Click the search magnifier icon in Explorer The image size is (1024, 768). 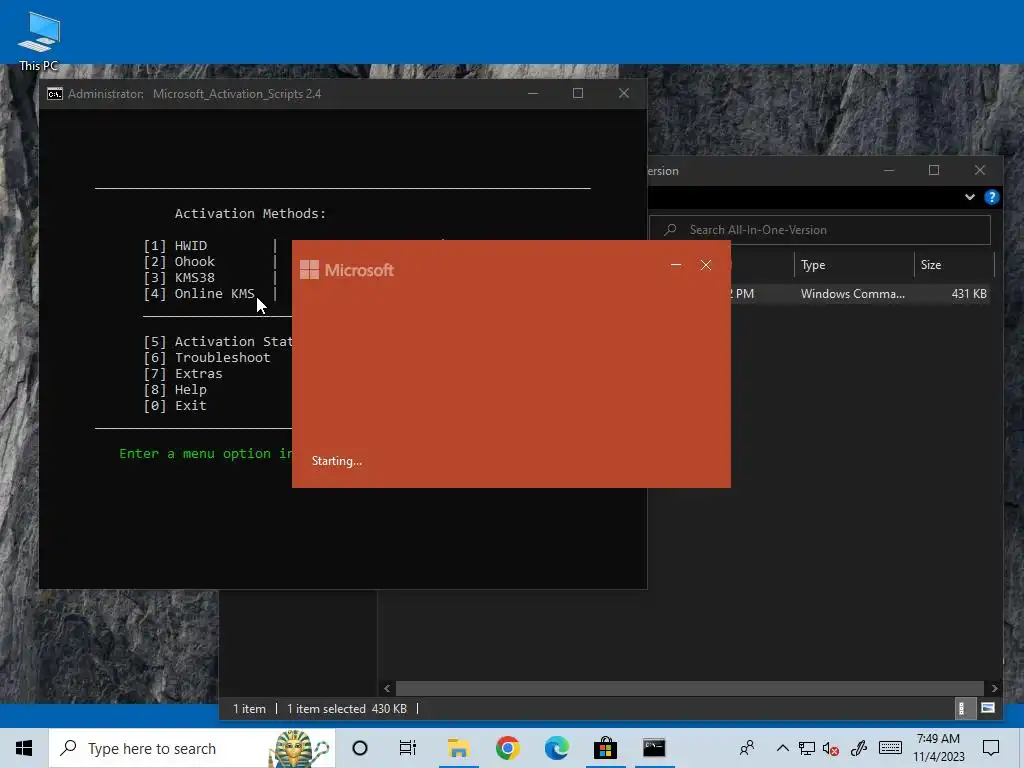670,230
